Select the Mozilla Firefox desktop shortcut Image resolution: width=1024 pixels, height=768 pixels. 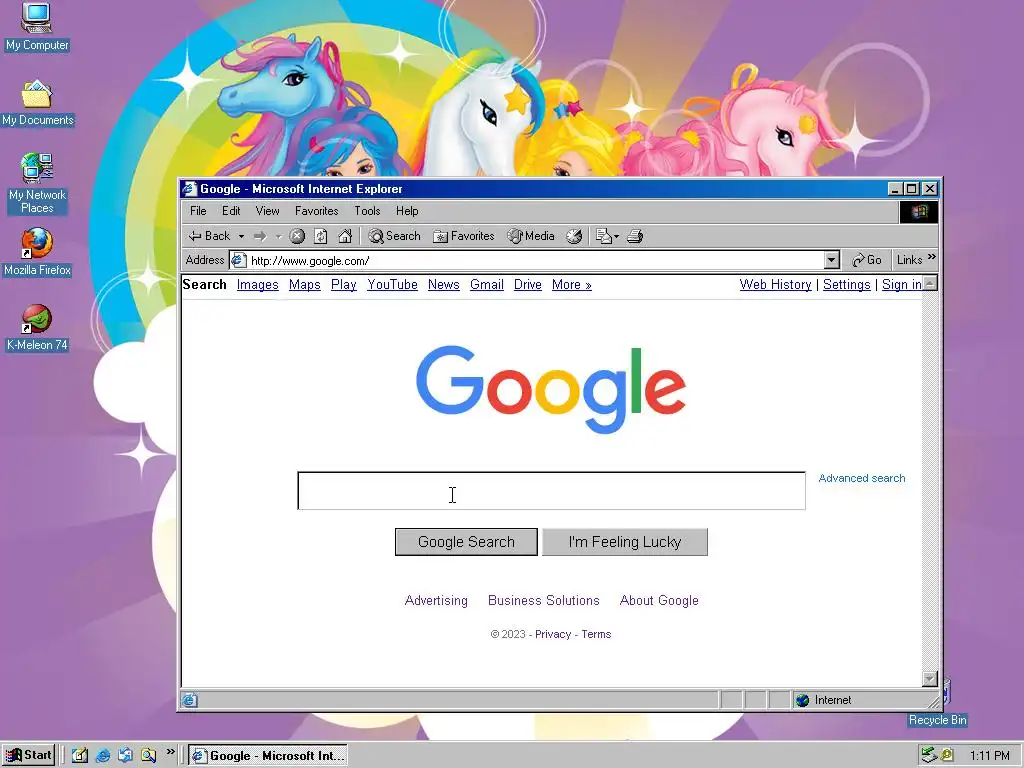[x=37, y=252]
